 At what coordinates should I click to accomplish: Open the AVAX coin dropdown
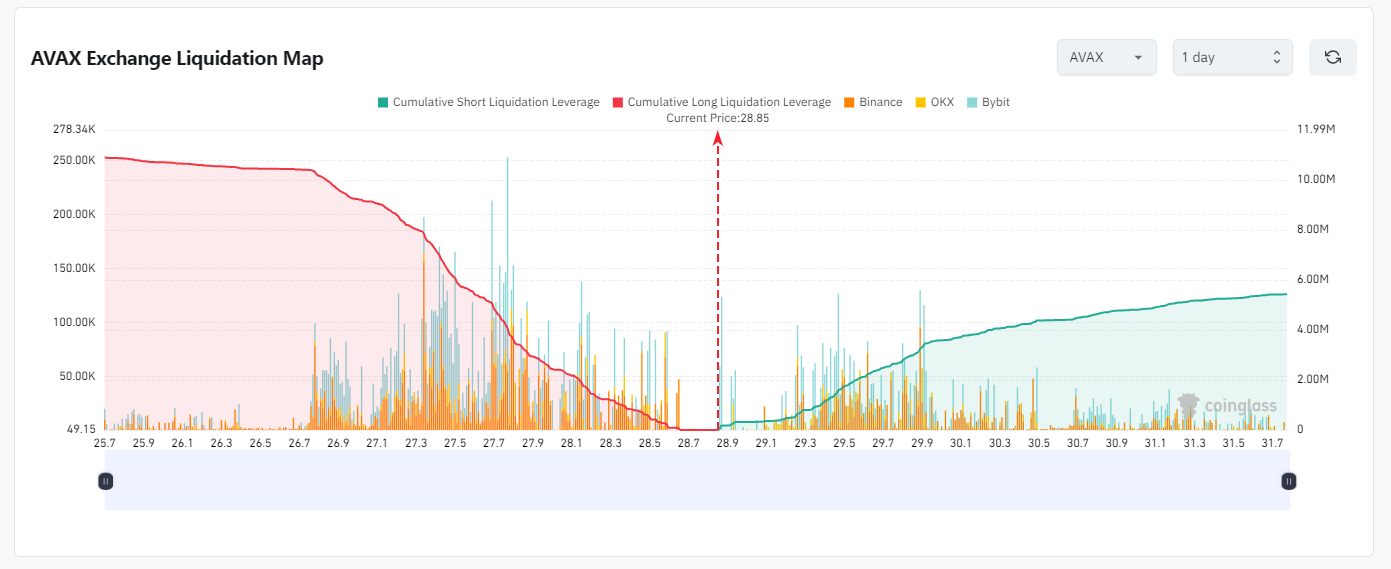[x=1106, y=57]
